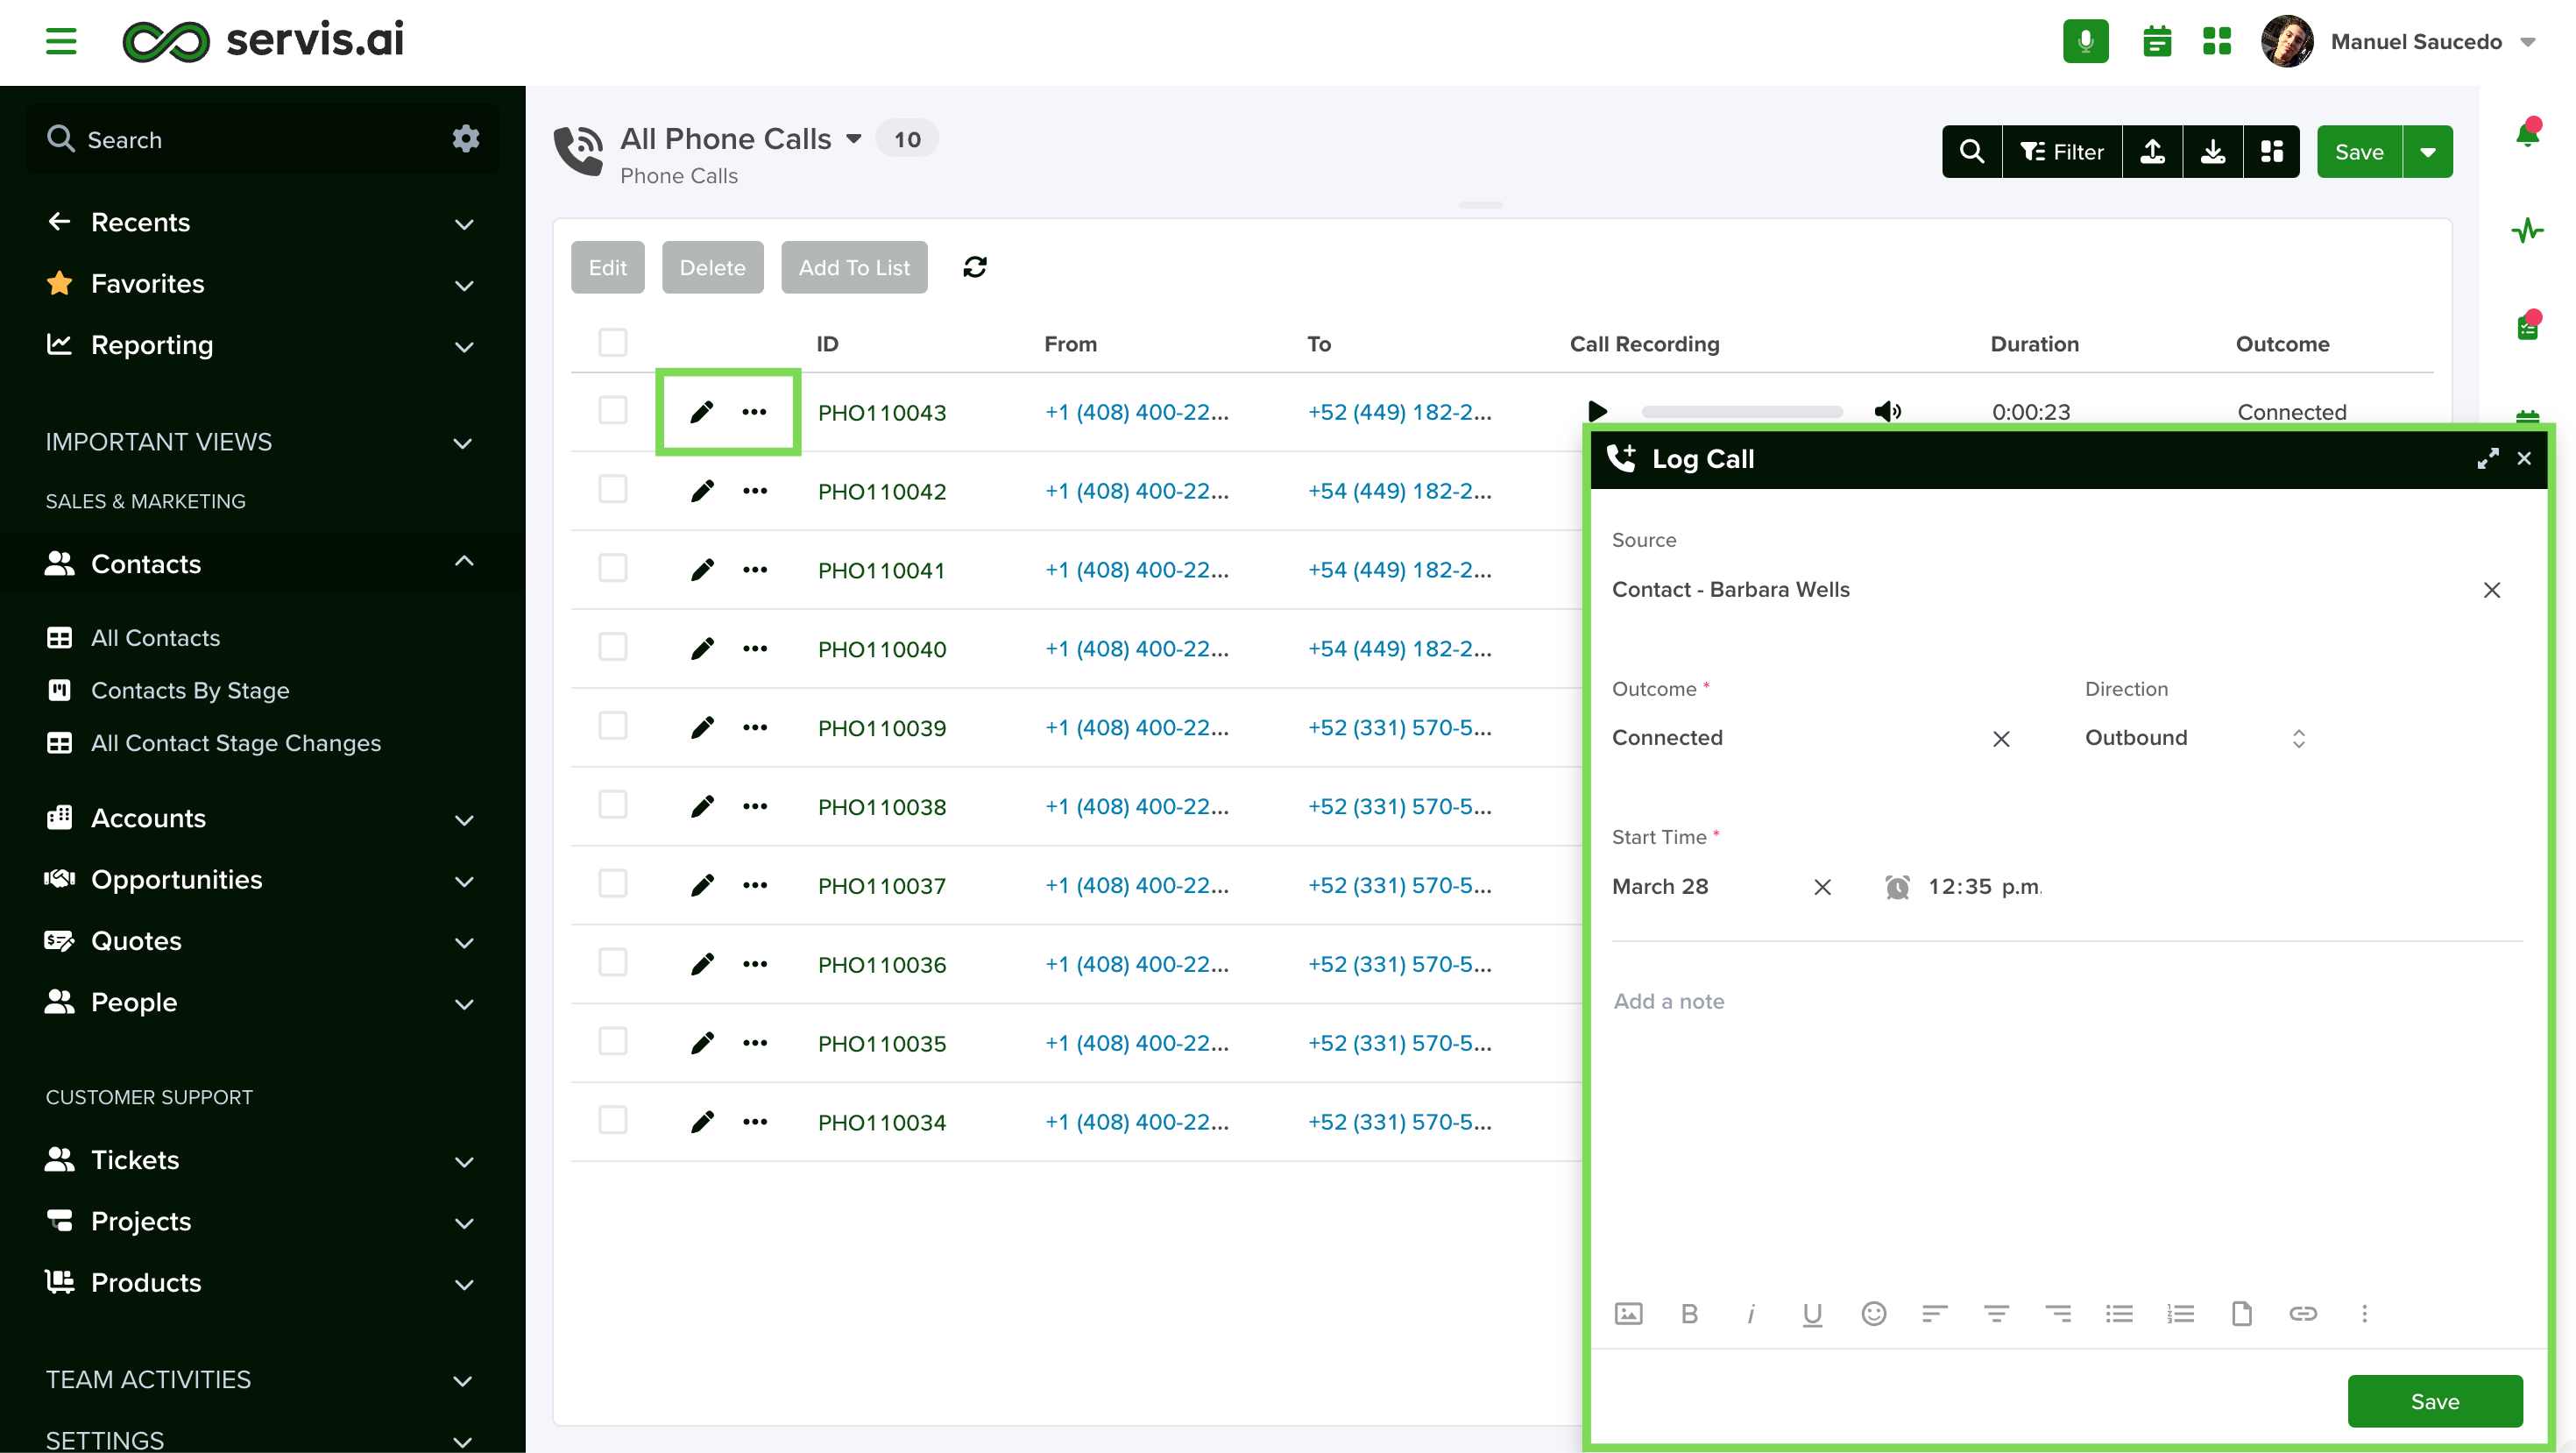The height and width of the screenshot is (1453, 2576).
Task: Open more options for PHO110040
Action: click(755, 649)
